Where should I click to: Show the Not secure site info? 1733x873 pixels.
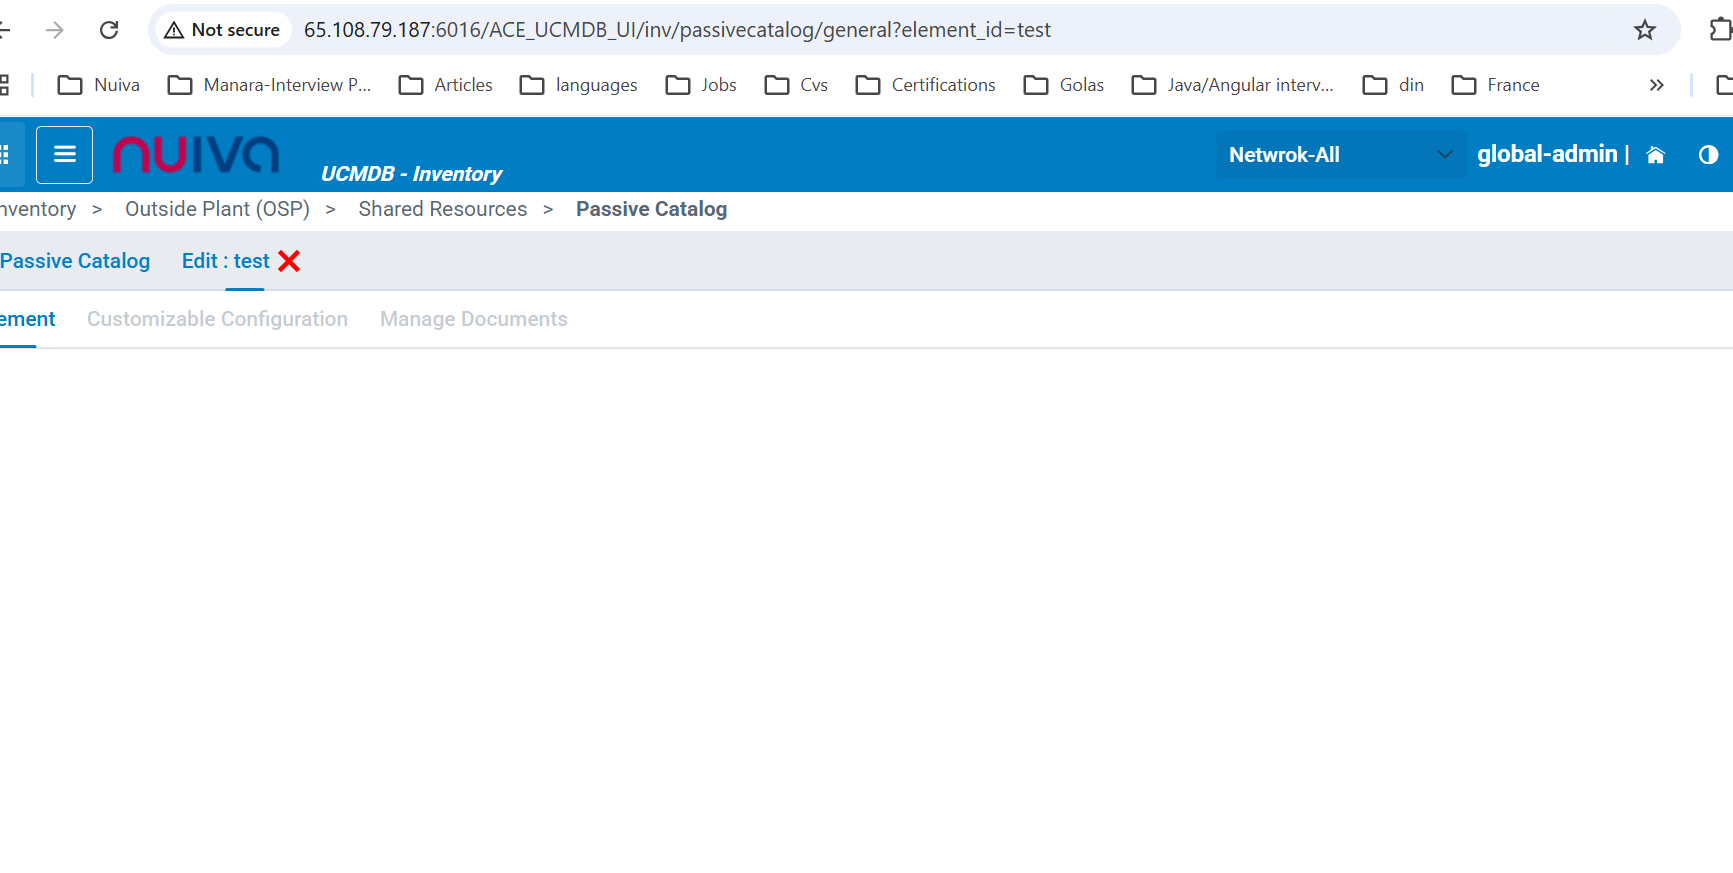click(x=222, y=30)
